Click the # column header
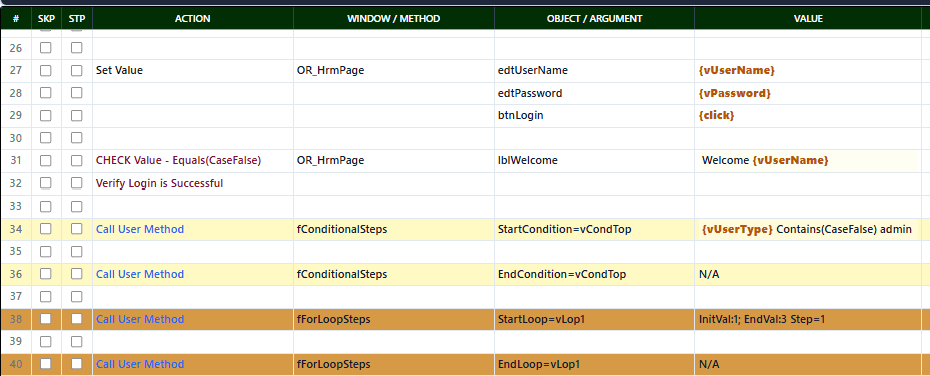Image resolution: width=930 pixels, height=376 pixels. click(x=16, y=18)
